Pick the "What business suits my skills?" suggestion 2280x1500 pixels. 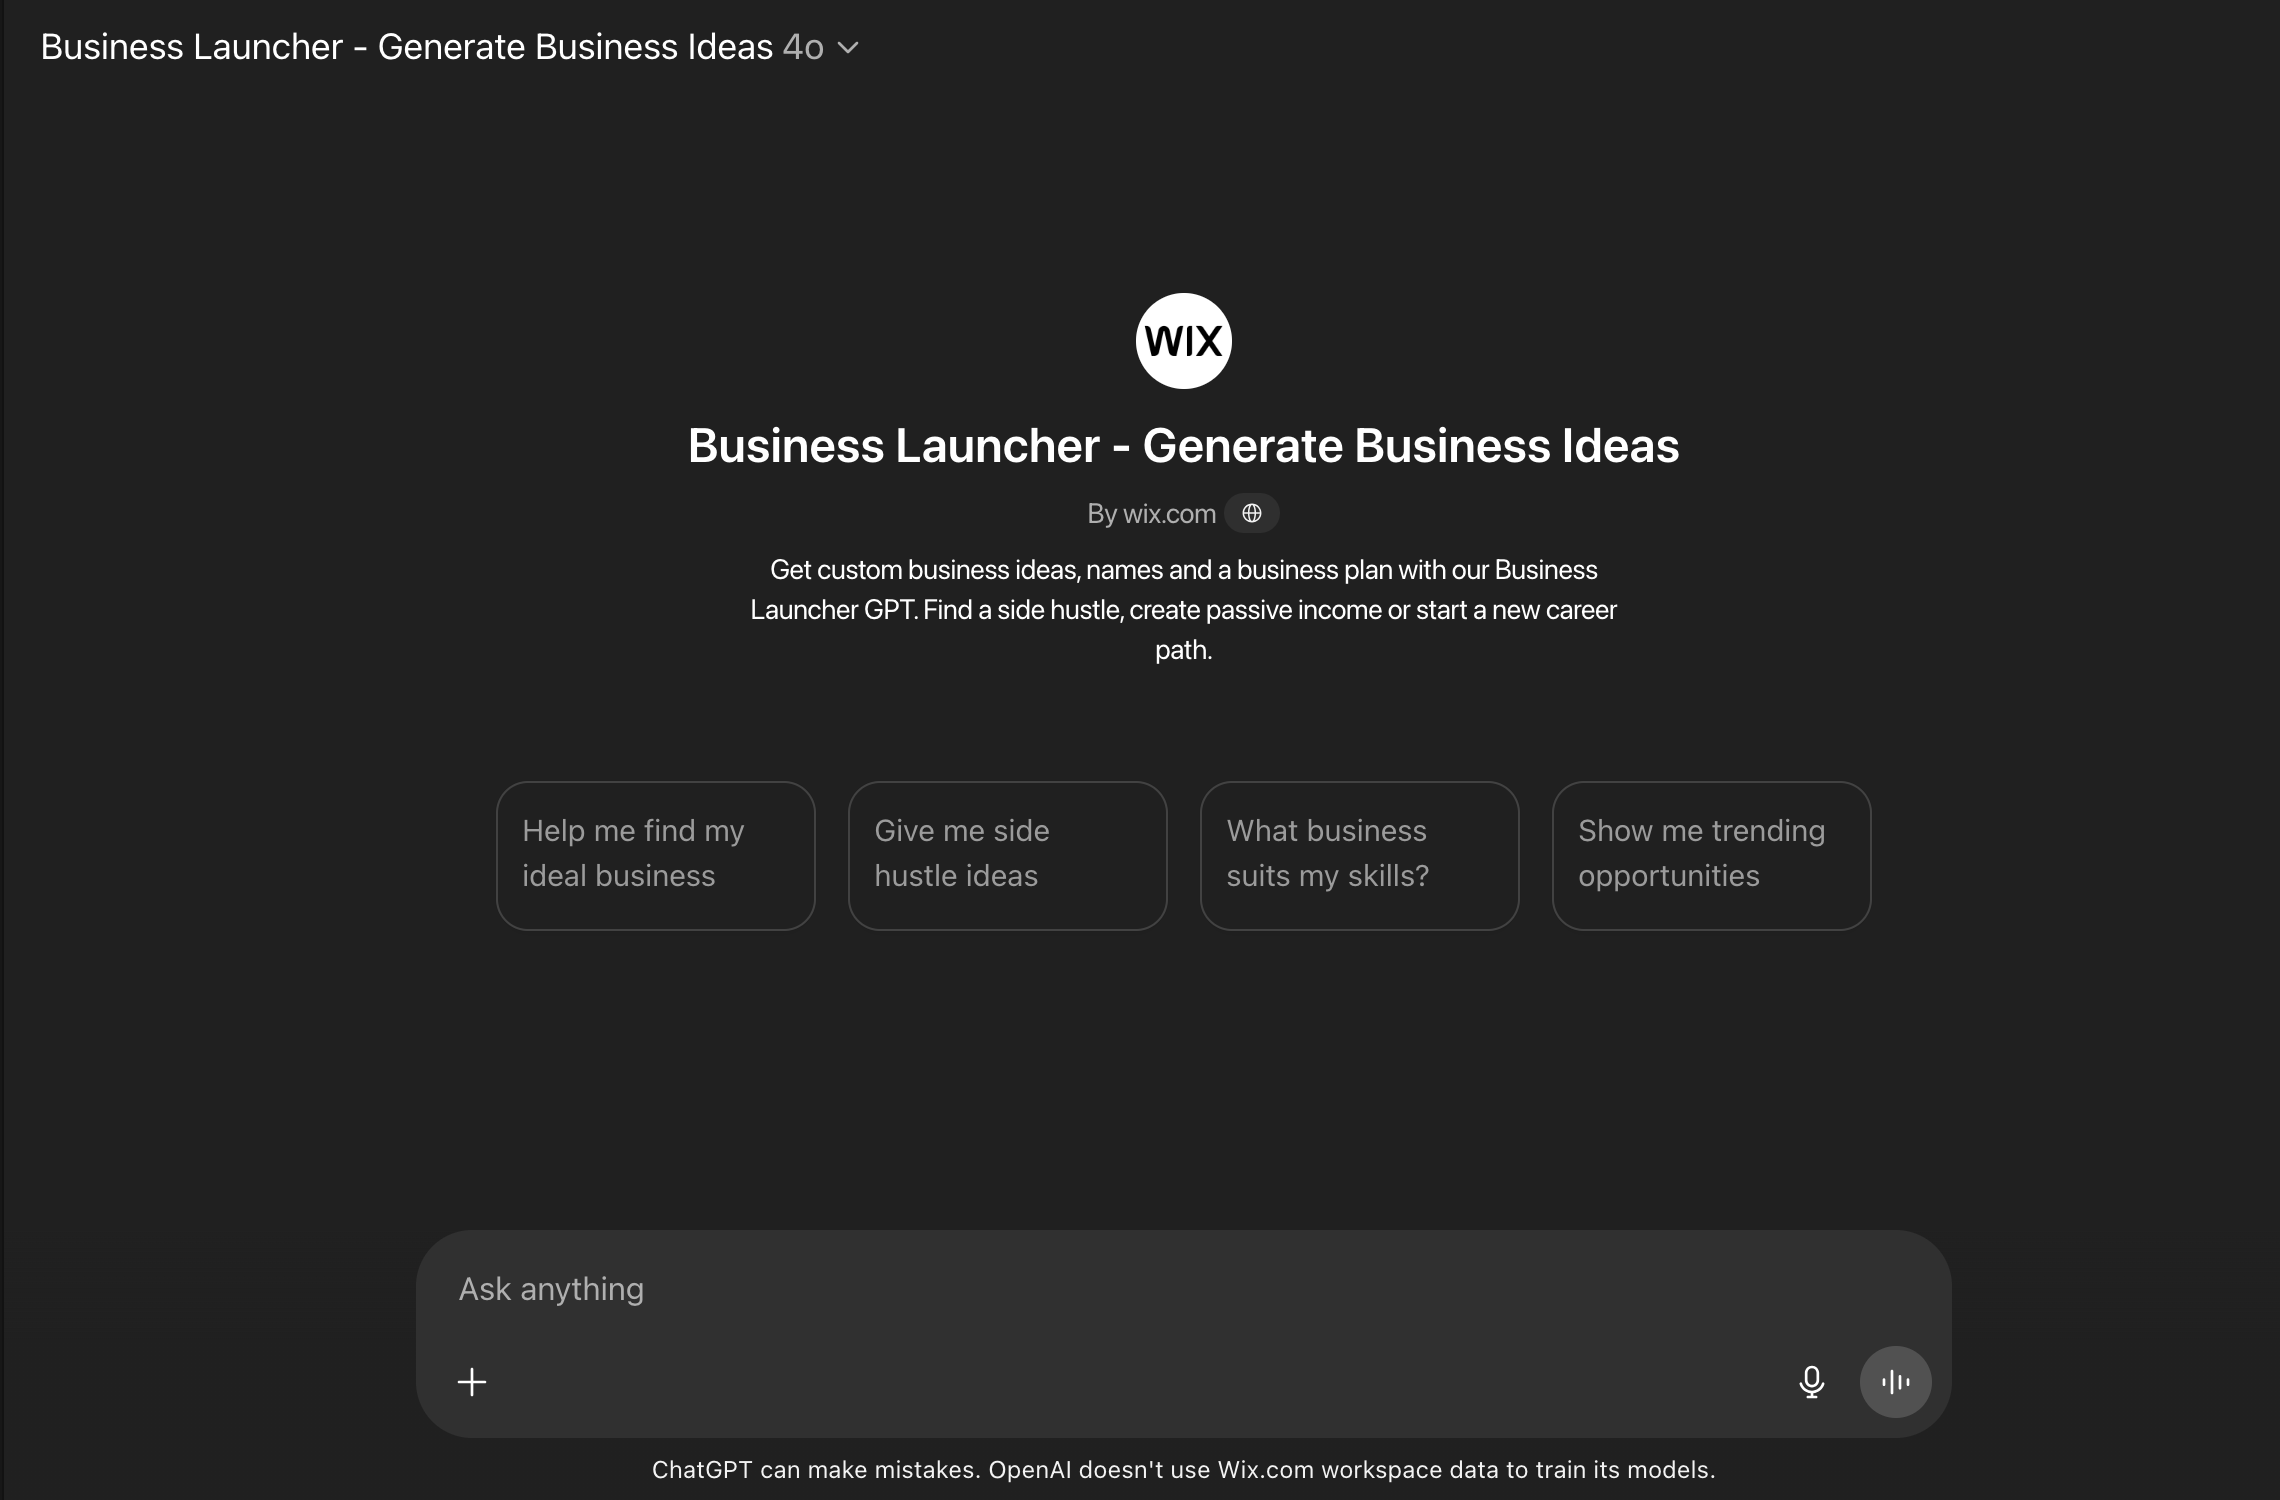click(1359, 855)
